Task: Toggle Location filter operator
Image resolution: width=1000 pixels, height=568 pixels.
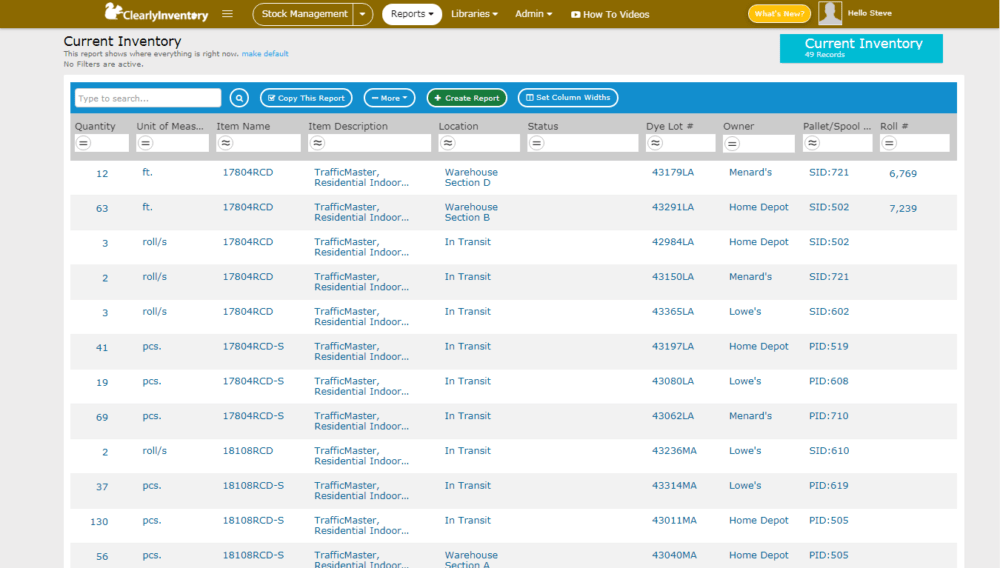Action: tap(448, 143)
